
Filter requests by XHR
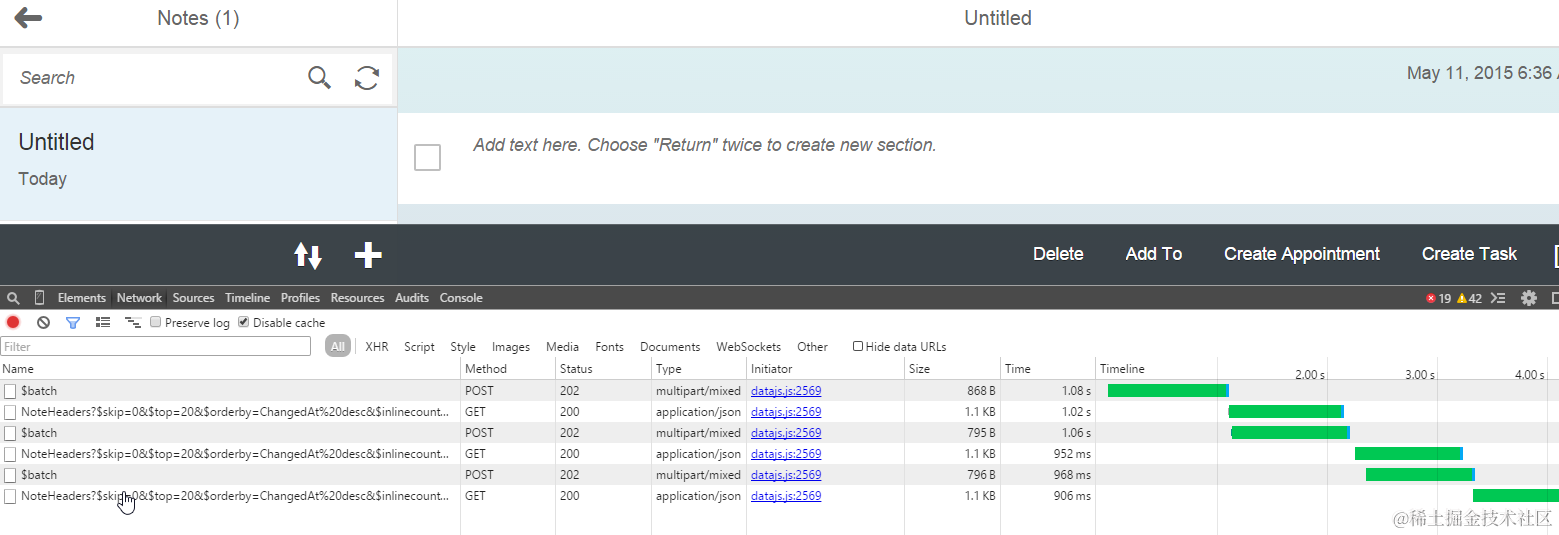(377, 347)
